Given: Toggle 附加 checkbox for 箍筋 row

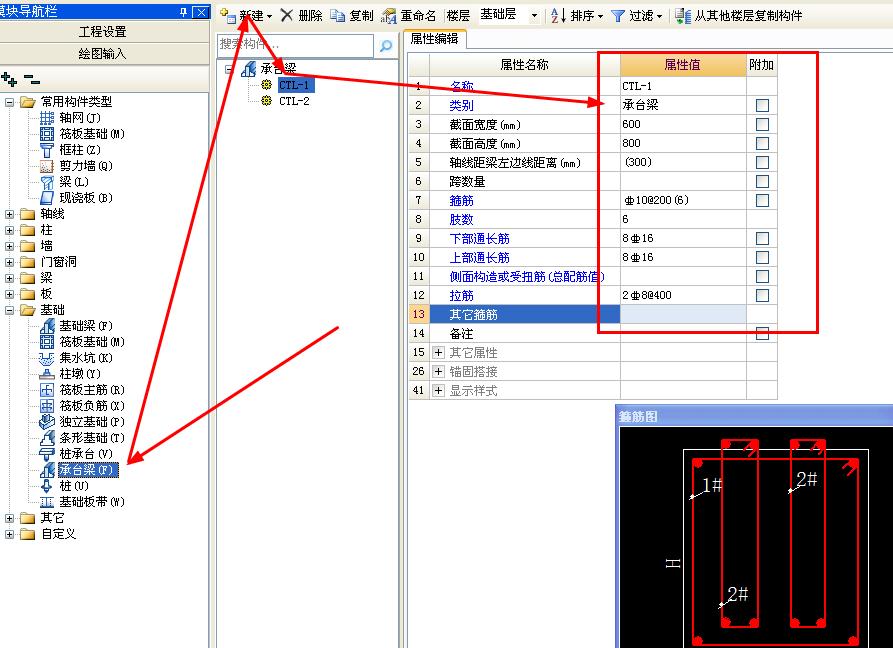Looking at the screenshot, I should coord(762,200).
